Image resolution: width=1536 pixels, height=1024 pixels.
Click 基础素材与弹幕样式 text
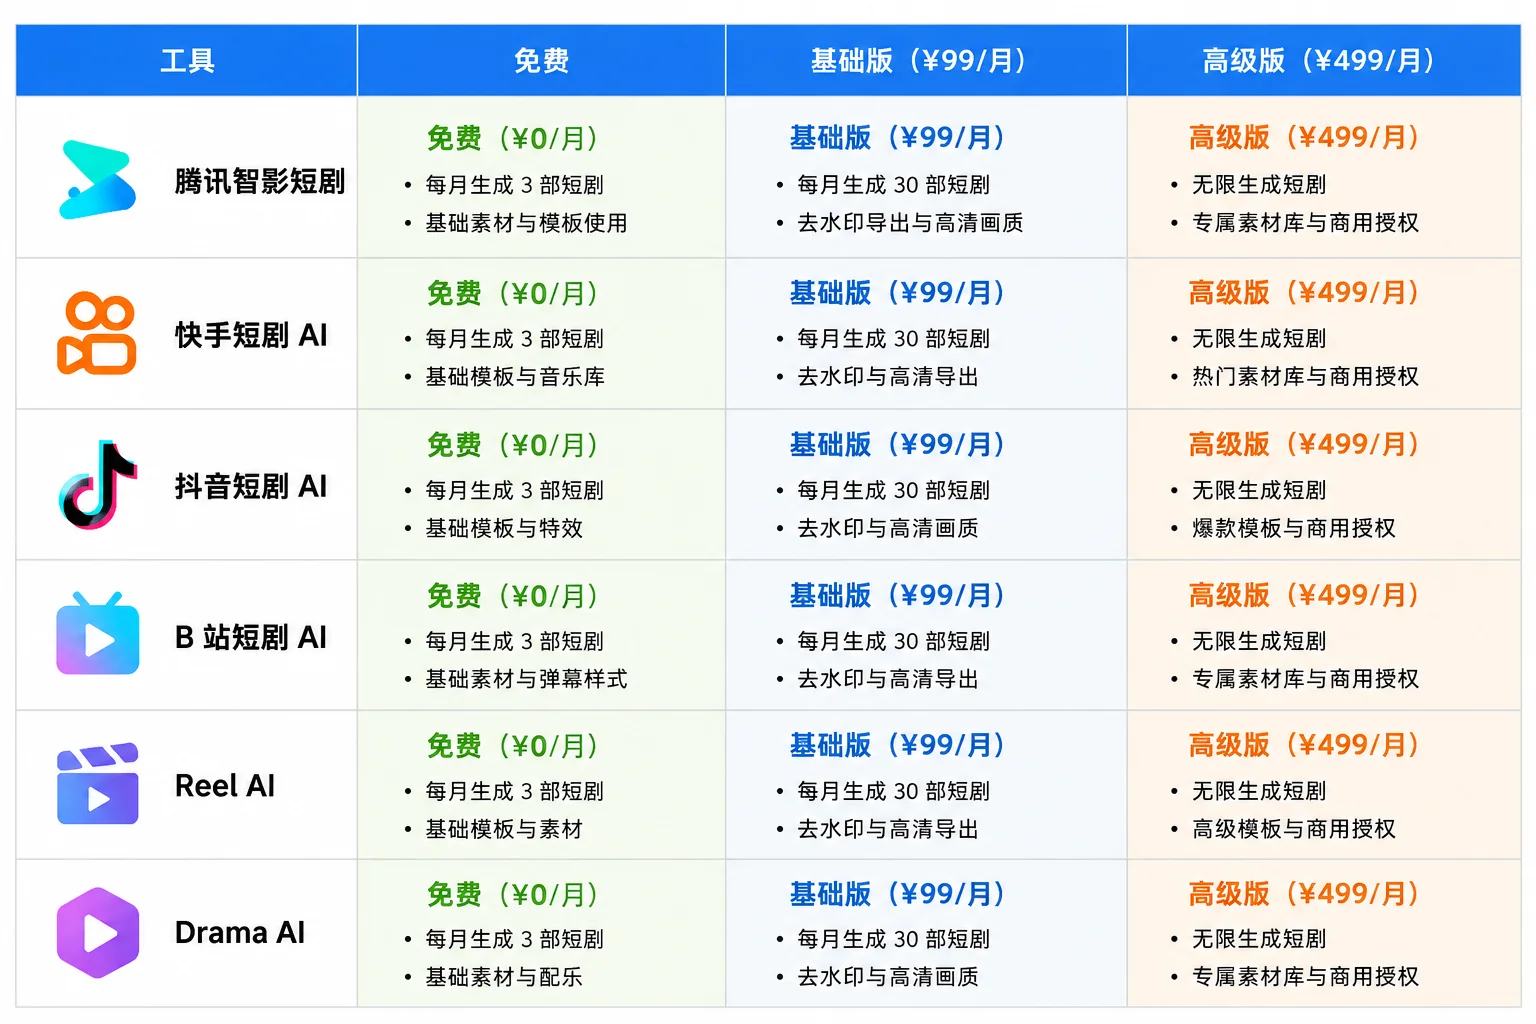[526, 679]
